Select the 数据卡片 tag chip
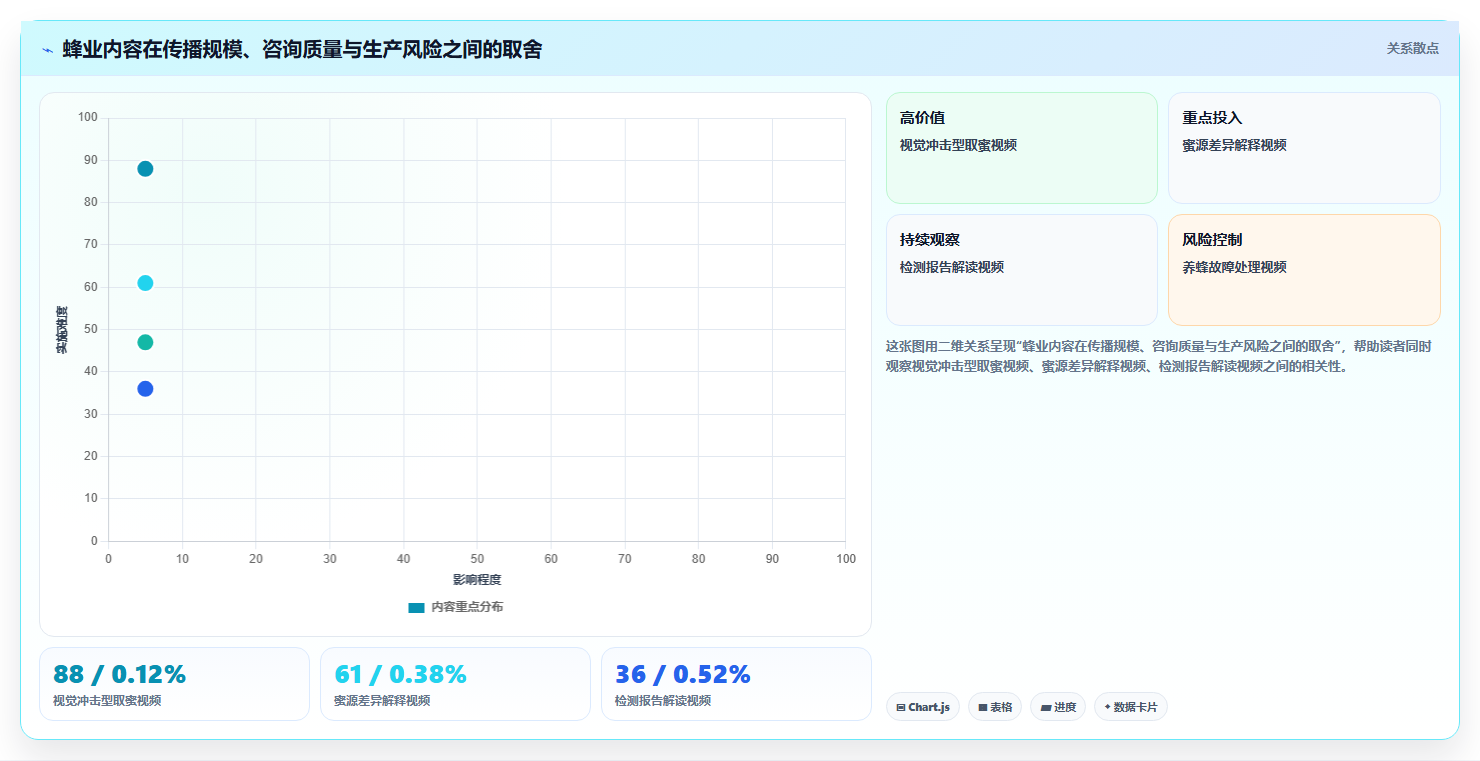Screen dimensions: 1480x761 [x=1130, y=707]
